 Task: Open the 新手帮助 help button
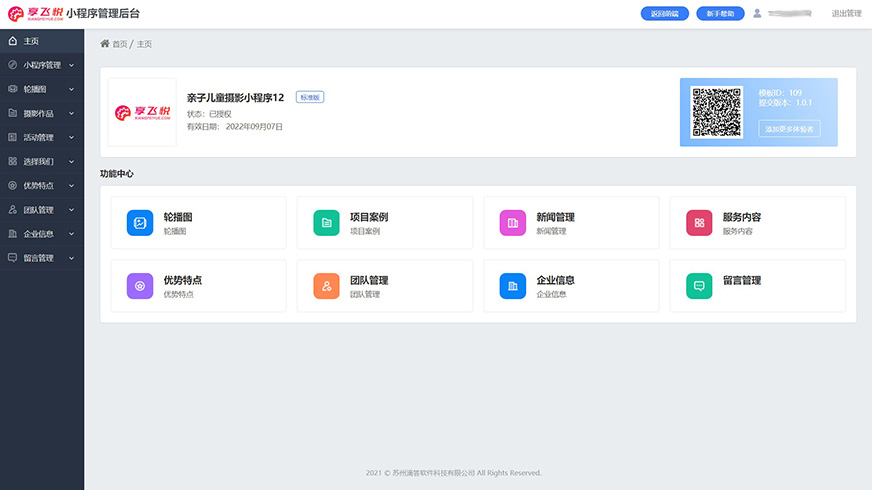pos(719,14)
